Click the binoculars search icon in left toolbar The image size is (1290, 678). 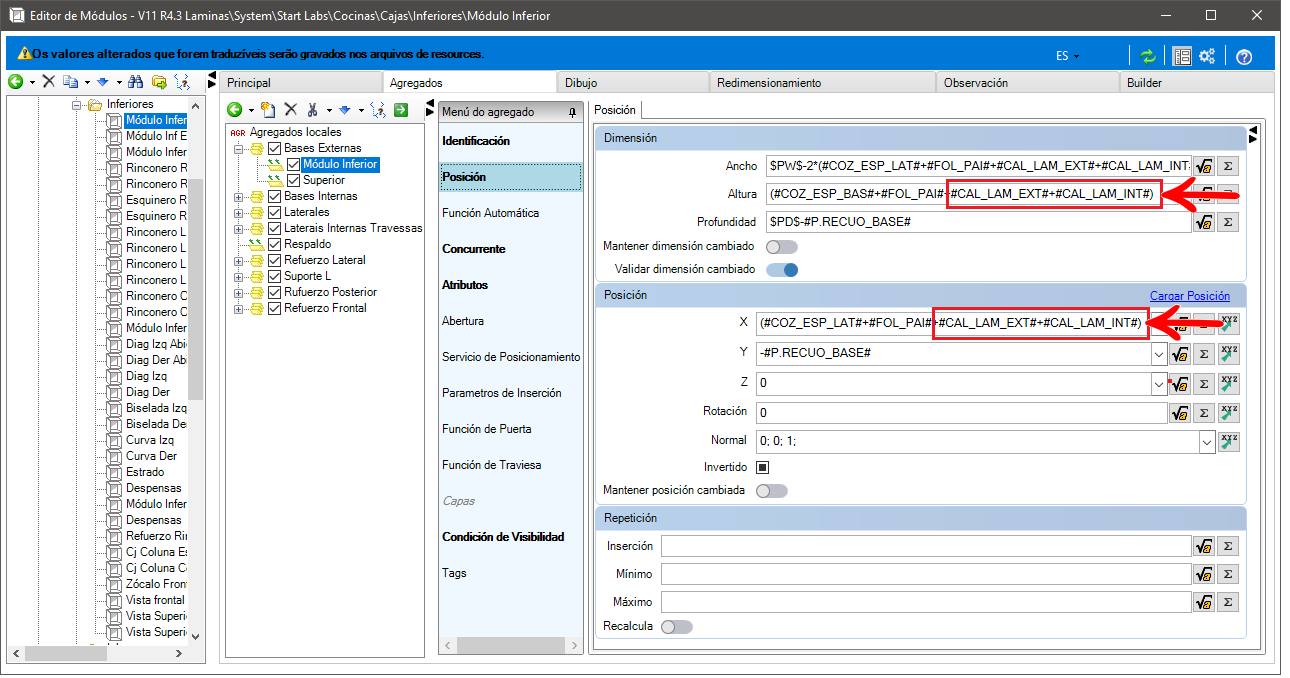pyautogui.click(x=136, y=81)
